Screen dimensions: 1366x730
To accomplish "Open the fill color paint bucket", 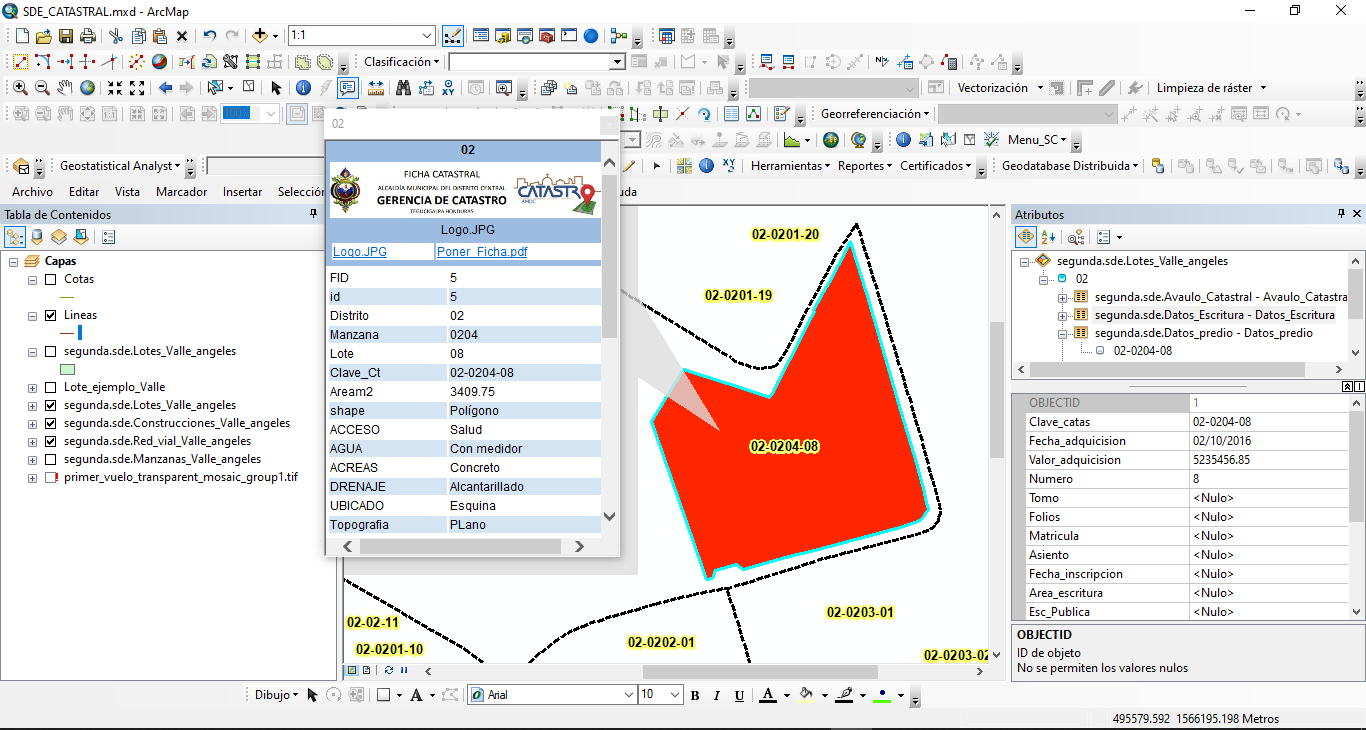I will pyautogui.click(x=807, y=695).
